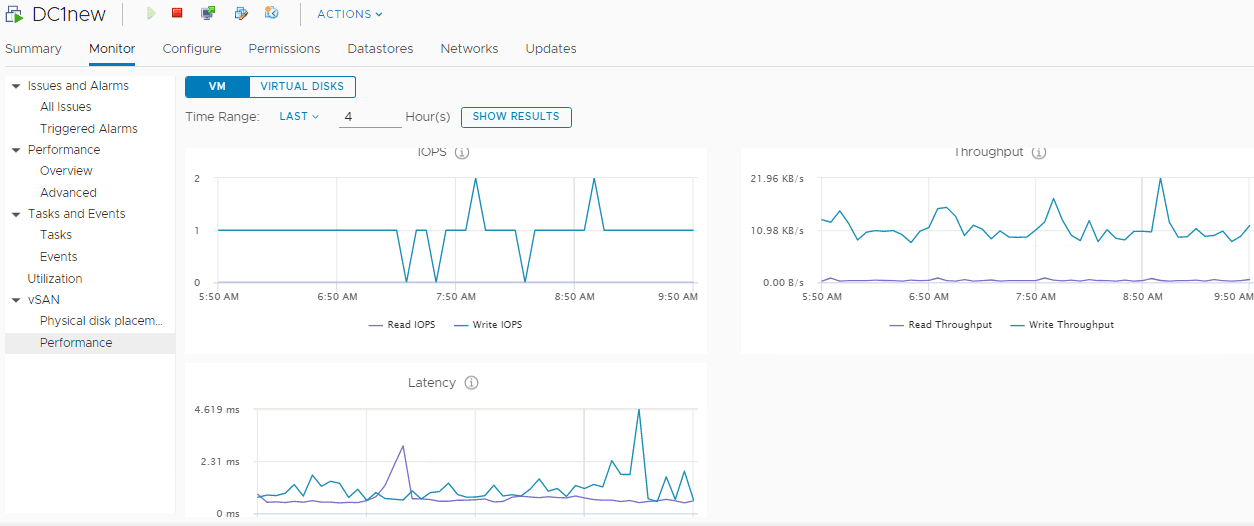This screenshot has height=526, width=1254.
Task: Open Triggered Alarms in sidebar
Action: tap(89, 129)
